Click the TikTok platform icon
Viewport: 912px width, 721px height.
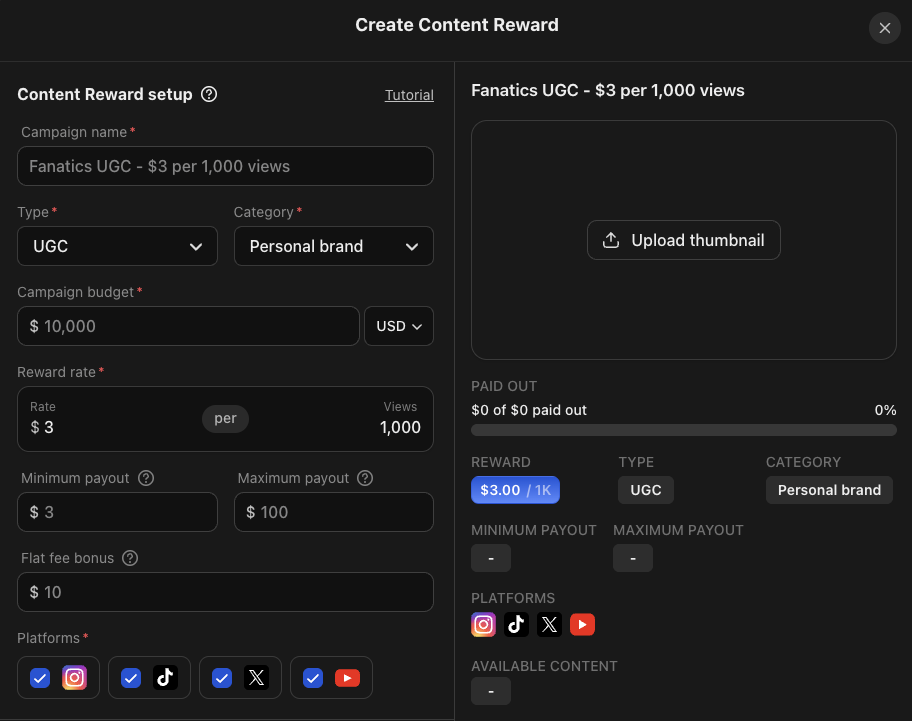[165, 677]
